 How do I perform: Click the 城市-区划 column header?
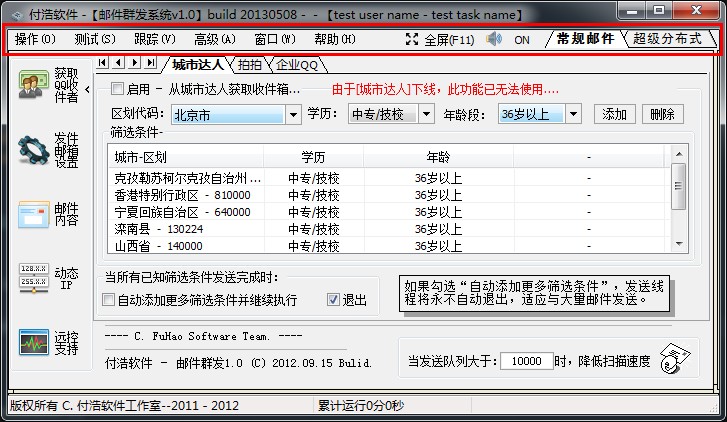point(185,157)
